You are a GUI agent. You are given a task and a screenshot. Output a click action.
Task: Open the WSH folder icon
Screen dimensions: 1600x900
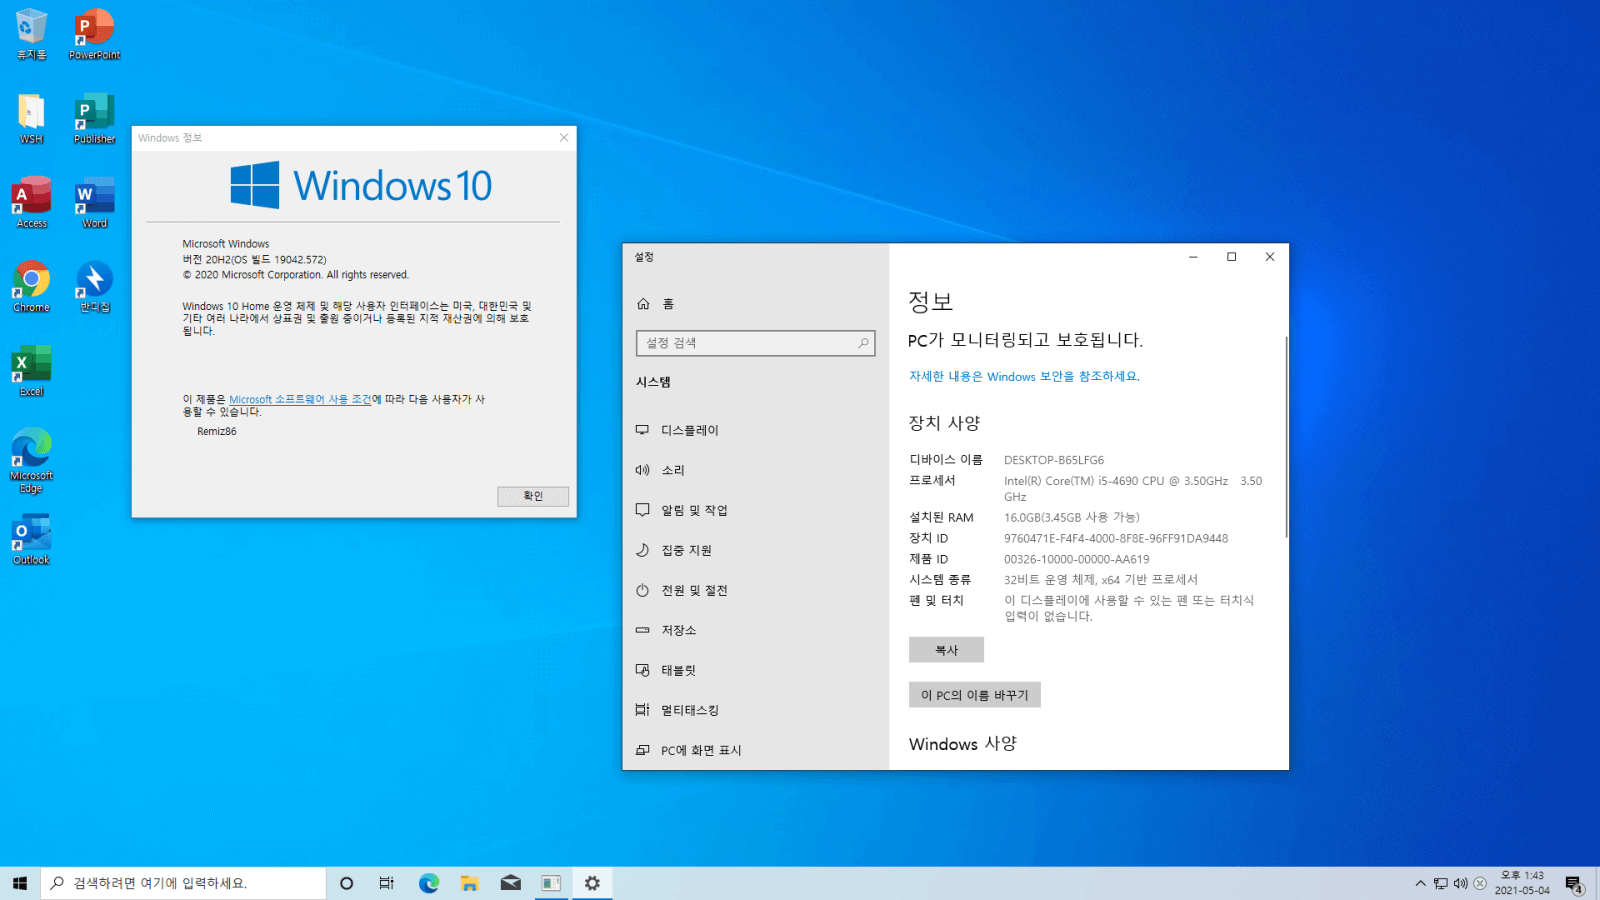tap(31, 118)
